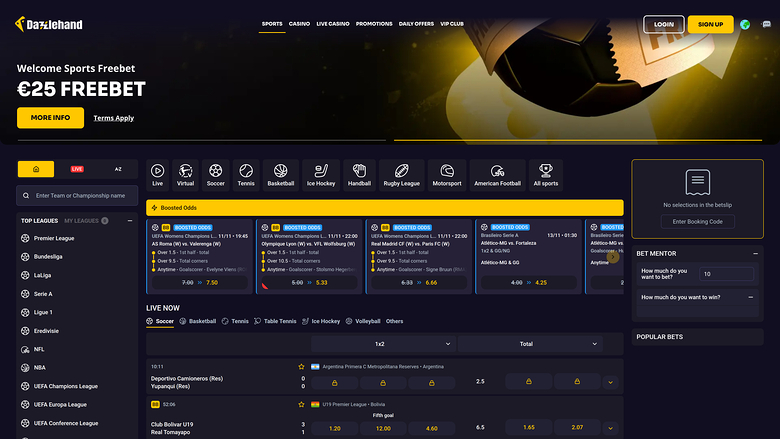Screen dimensions: 780x439
Task: Collapse the Top Leagues section
Action: point(130,221)
